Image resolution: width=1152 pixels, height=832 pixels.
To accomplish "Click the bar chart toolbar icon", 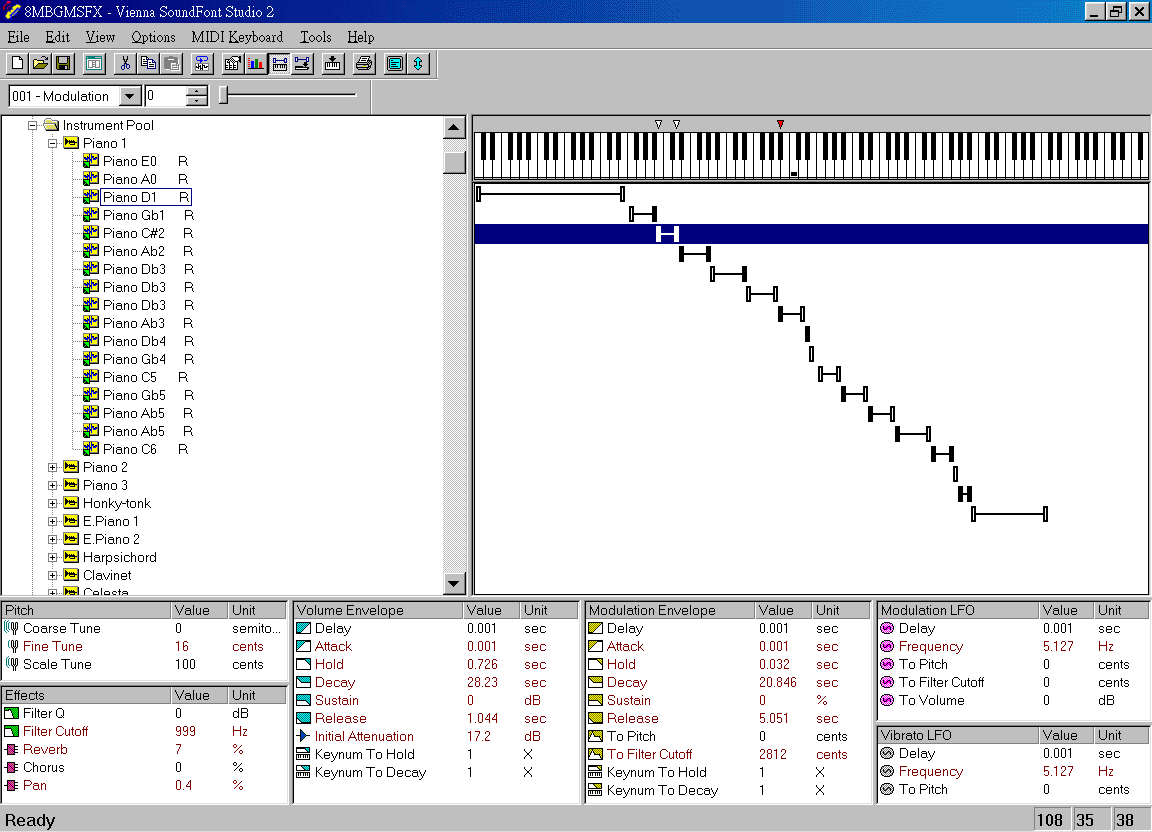I will (x=256, y=64).
